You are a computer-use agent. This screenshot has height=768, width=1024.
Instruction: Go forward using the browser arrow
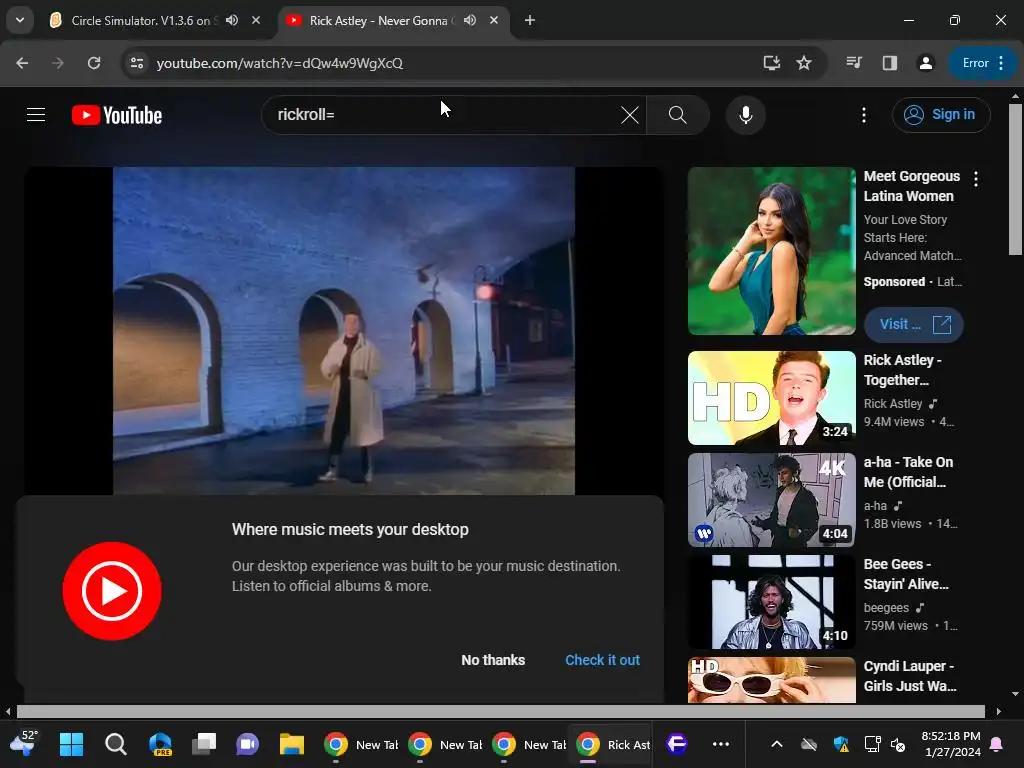tap(57, 63)
